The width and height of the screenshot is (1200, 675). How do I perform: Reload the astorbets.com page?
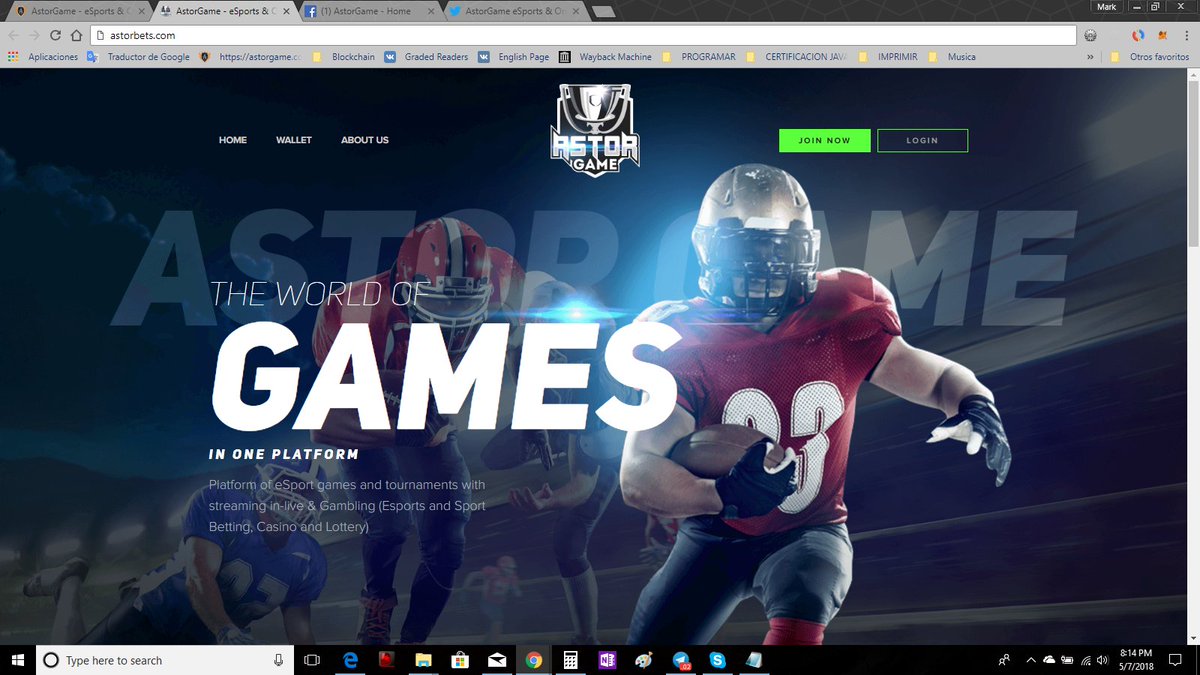tap(56, 35)
